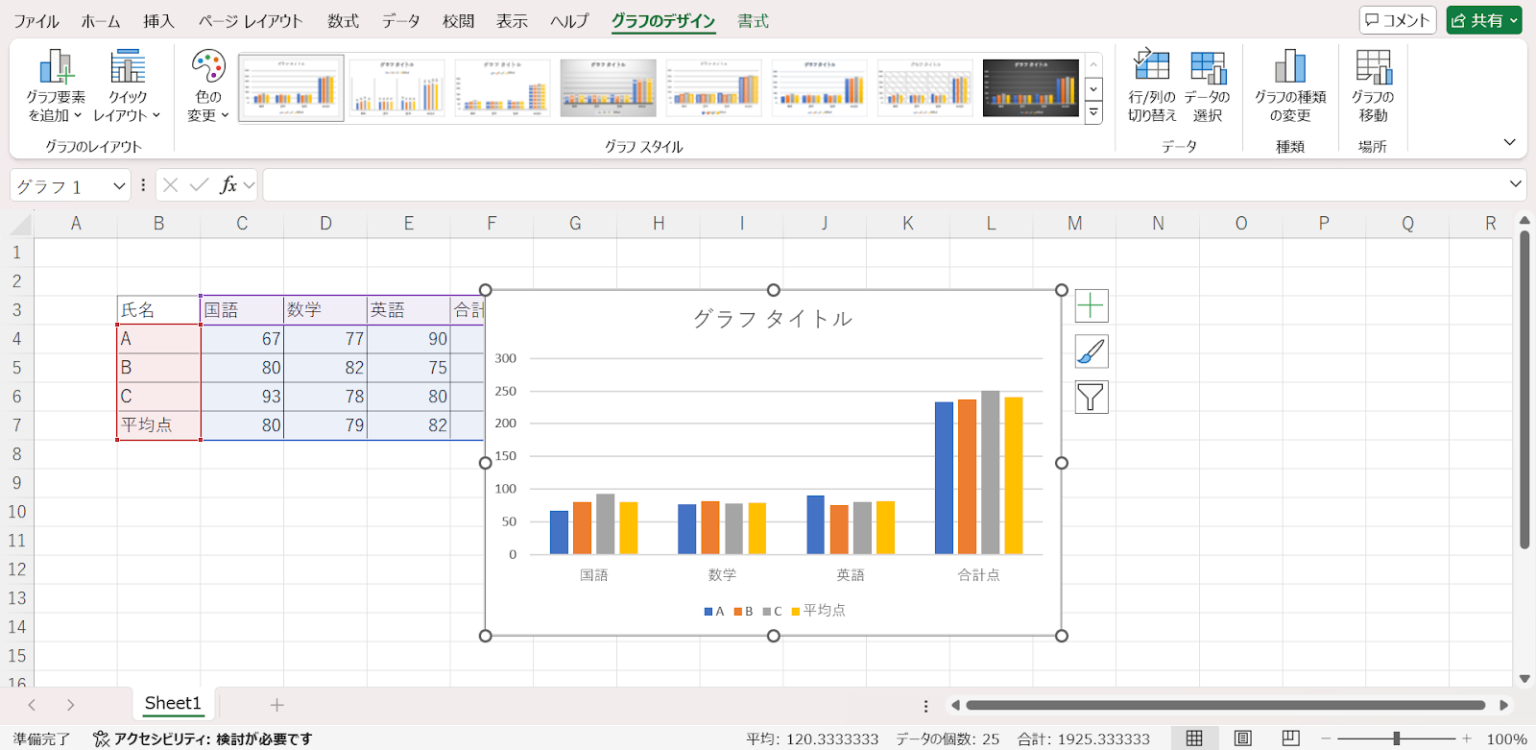Select the chart styles brush icon

pos(1090,351)
